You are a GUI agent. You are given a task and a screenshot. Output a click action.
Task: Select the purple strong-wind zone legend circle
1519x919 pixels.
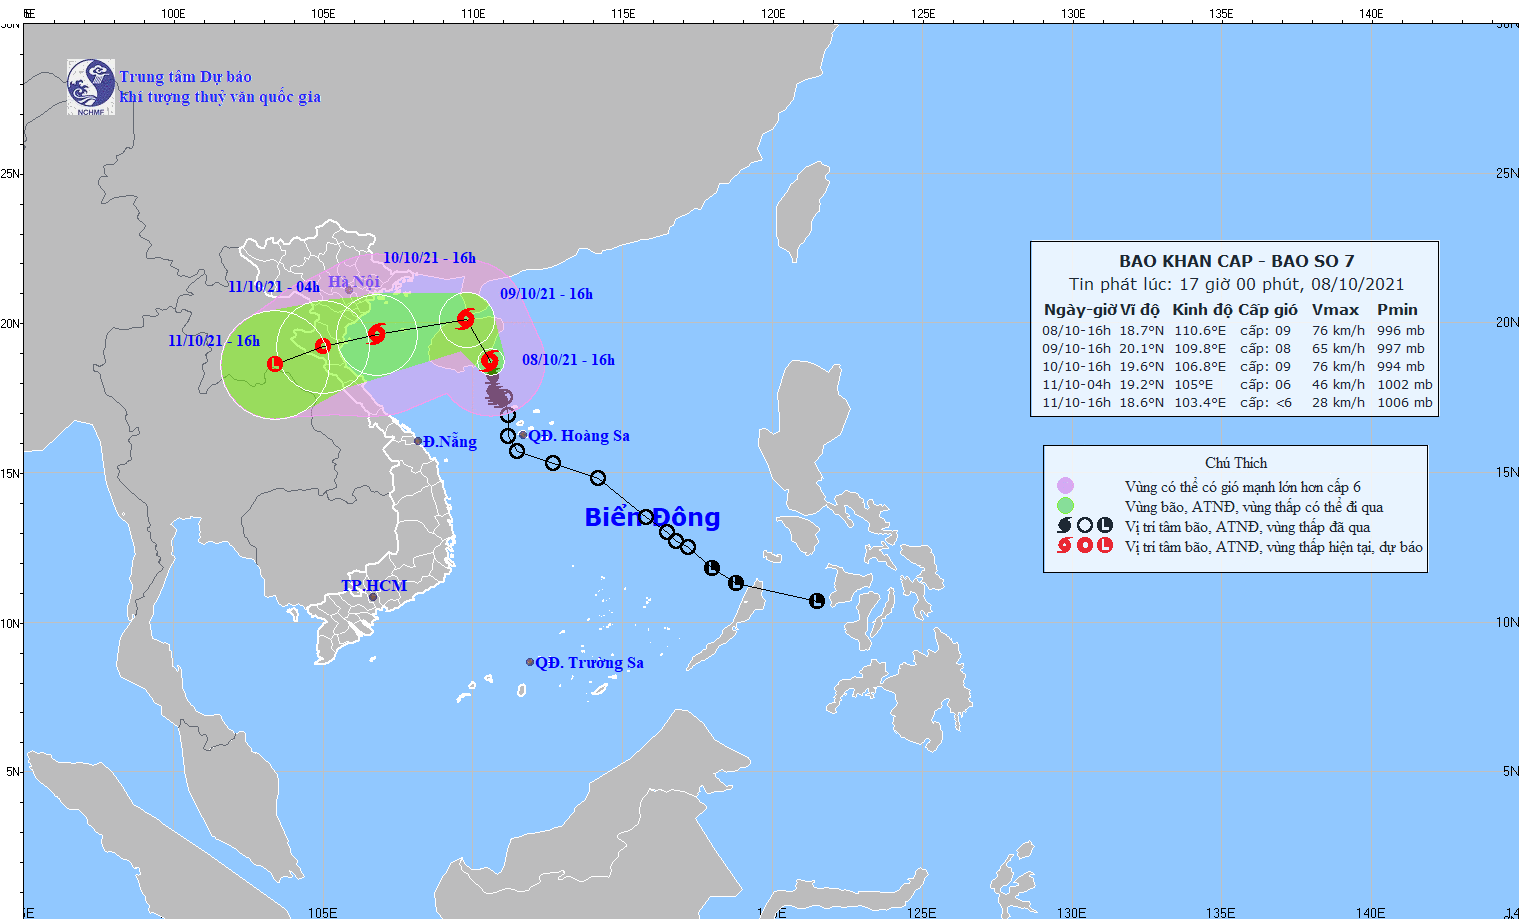(1065, 487)
